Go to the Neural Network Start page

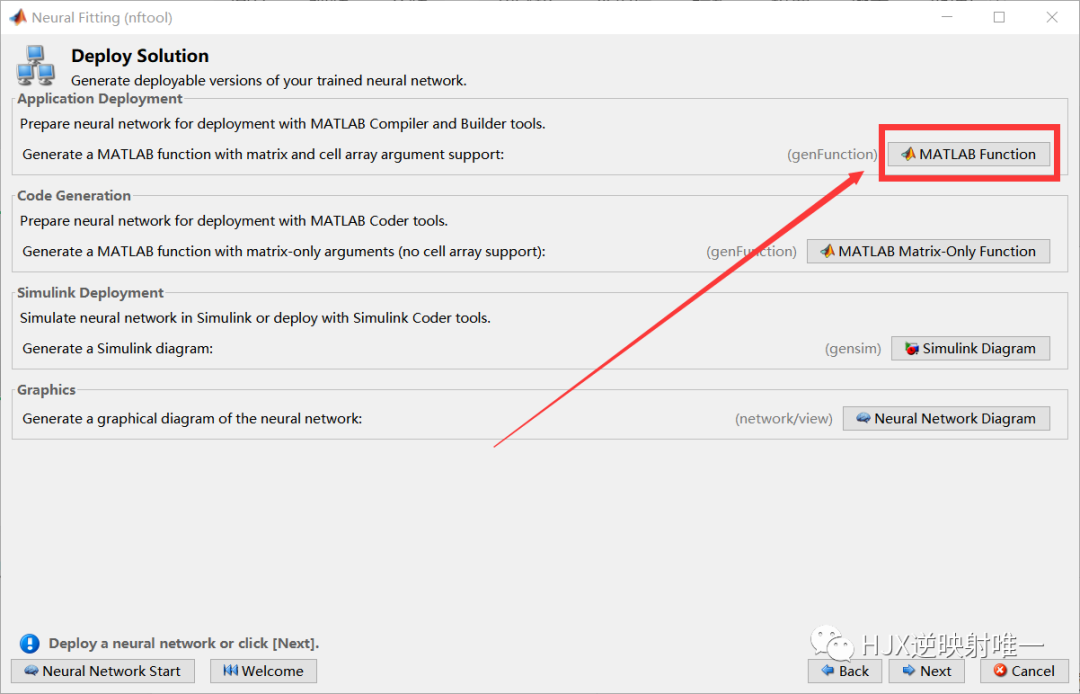point(103,671)
